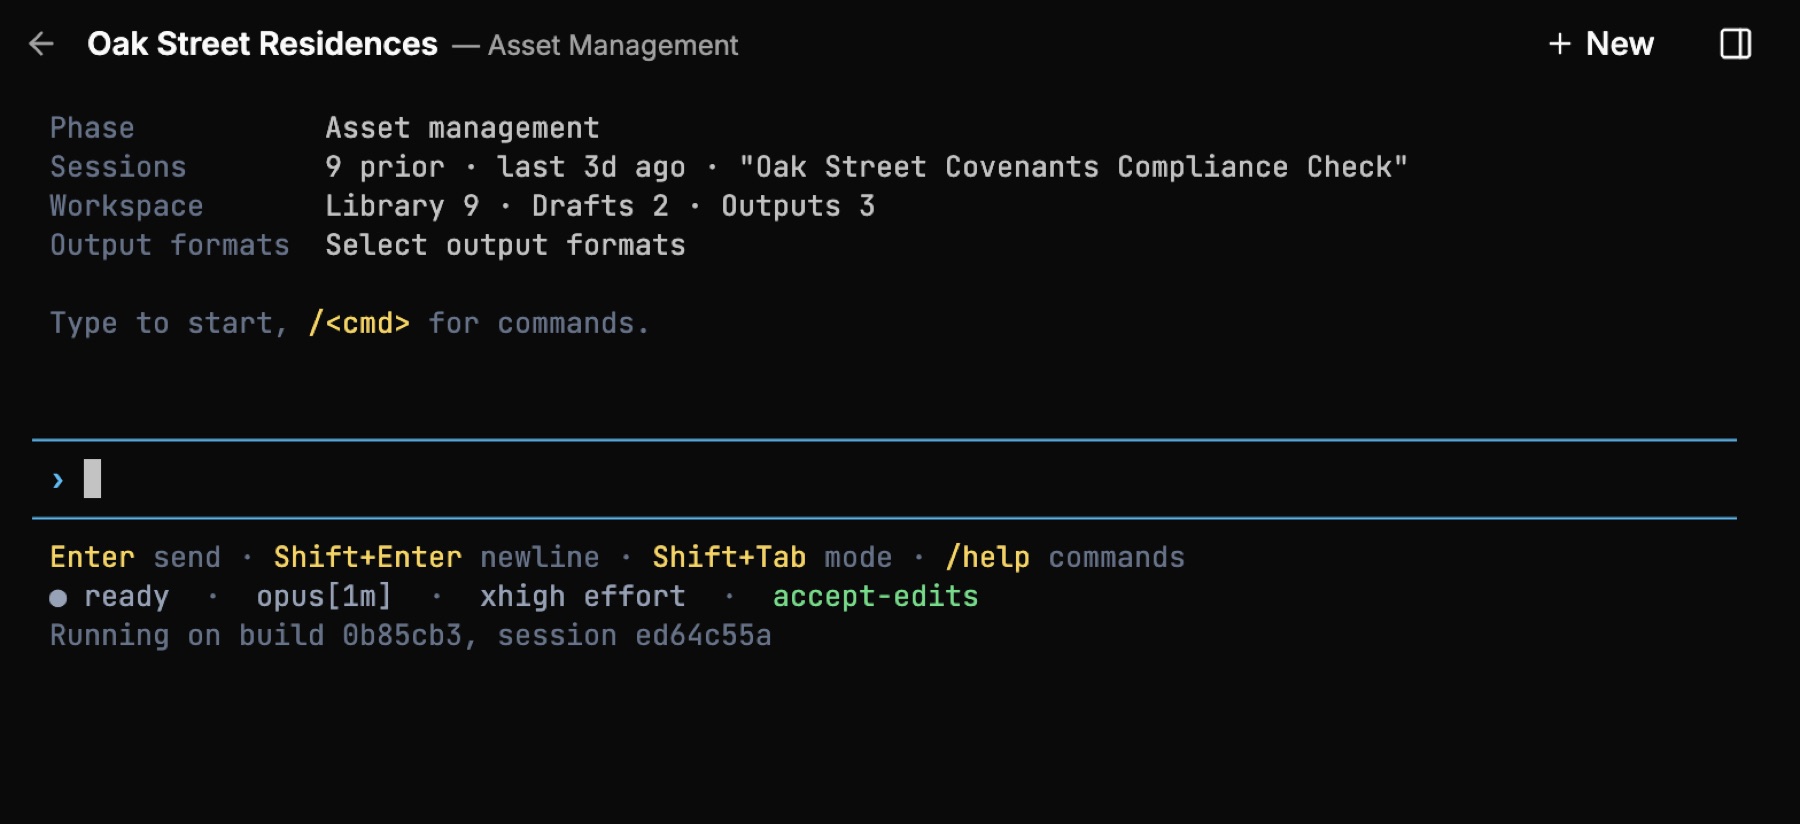Toggle the "accept-edits" mode label
The height and width of the screenshot is (824, 1800).
tap(875, 597)
